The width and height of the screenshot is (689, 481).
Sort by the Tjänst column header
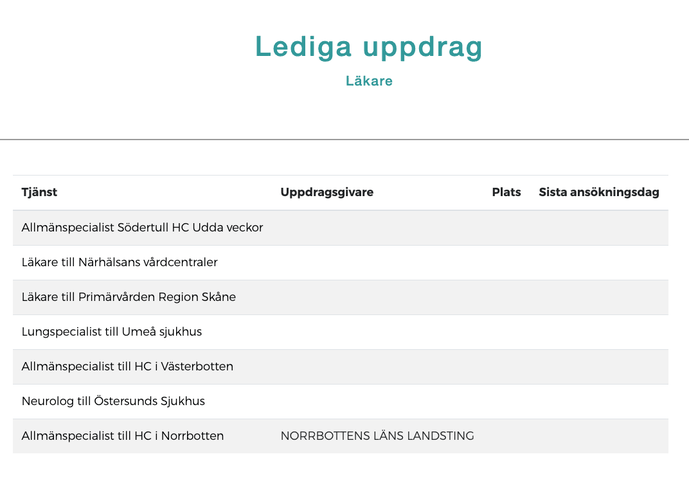[x=39, y=192]
